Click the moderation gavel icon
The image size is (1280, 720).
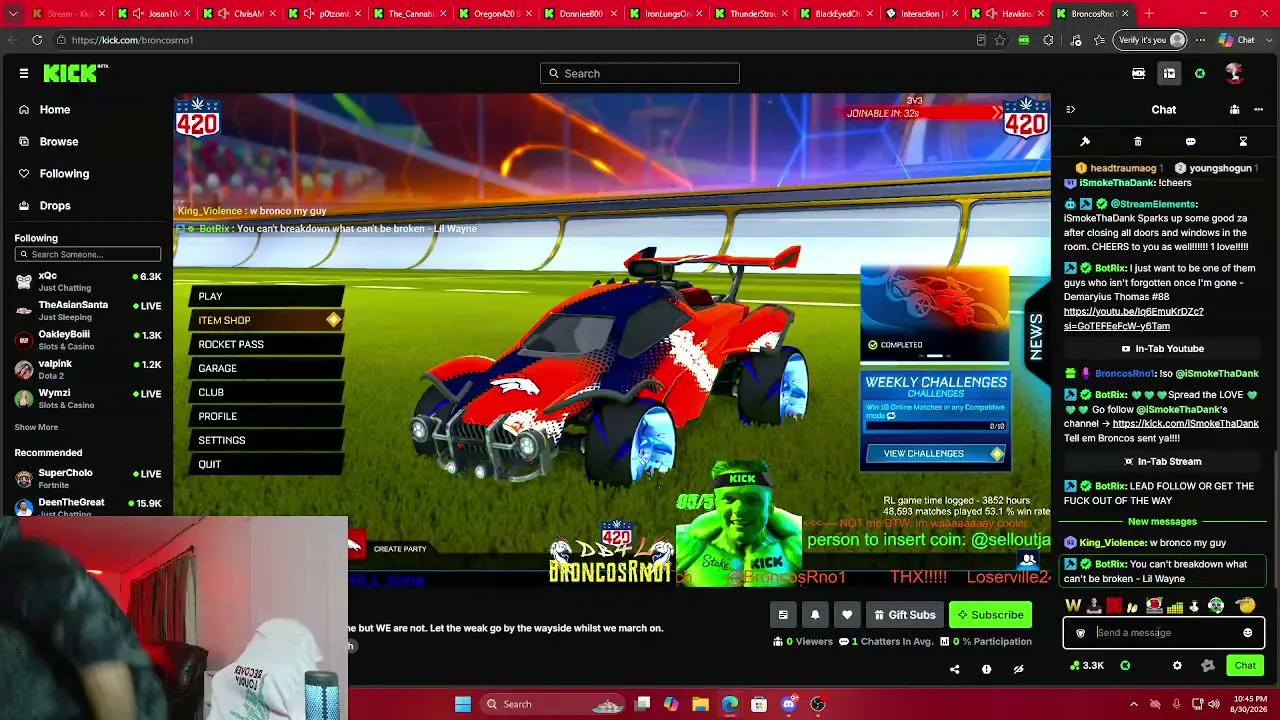[x=1085, y=142]
